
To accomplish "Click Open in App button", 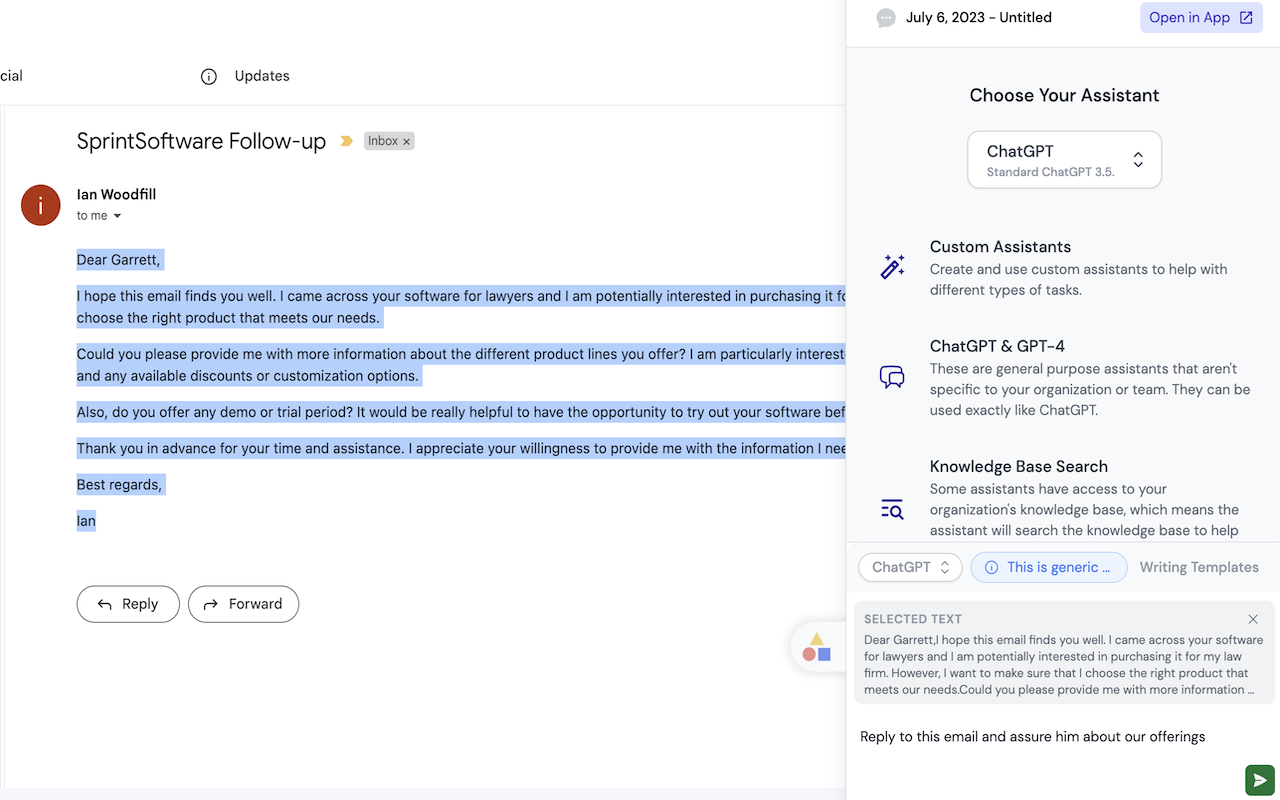I will tap(1201, 18).
